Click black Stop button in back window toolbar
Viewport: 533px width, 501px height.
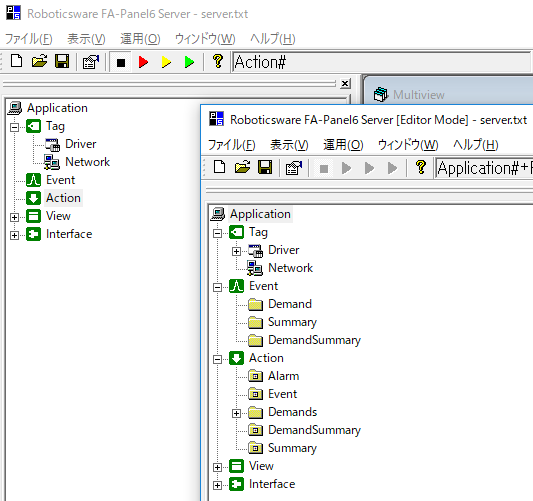point(121,63)
